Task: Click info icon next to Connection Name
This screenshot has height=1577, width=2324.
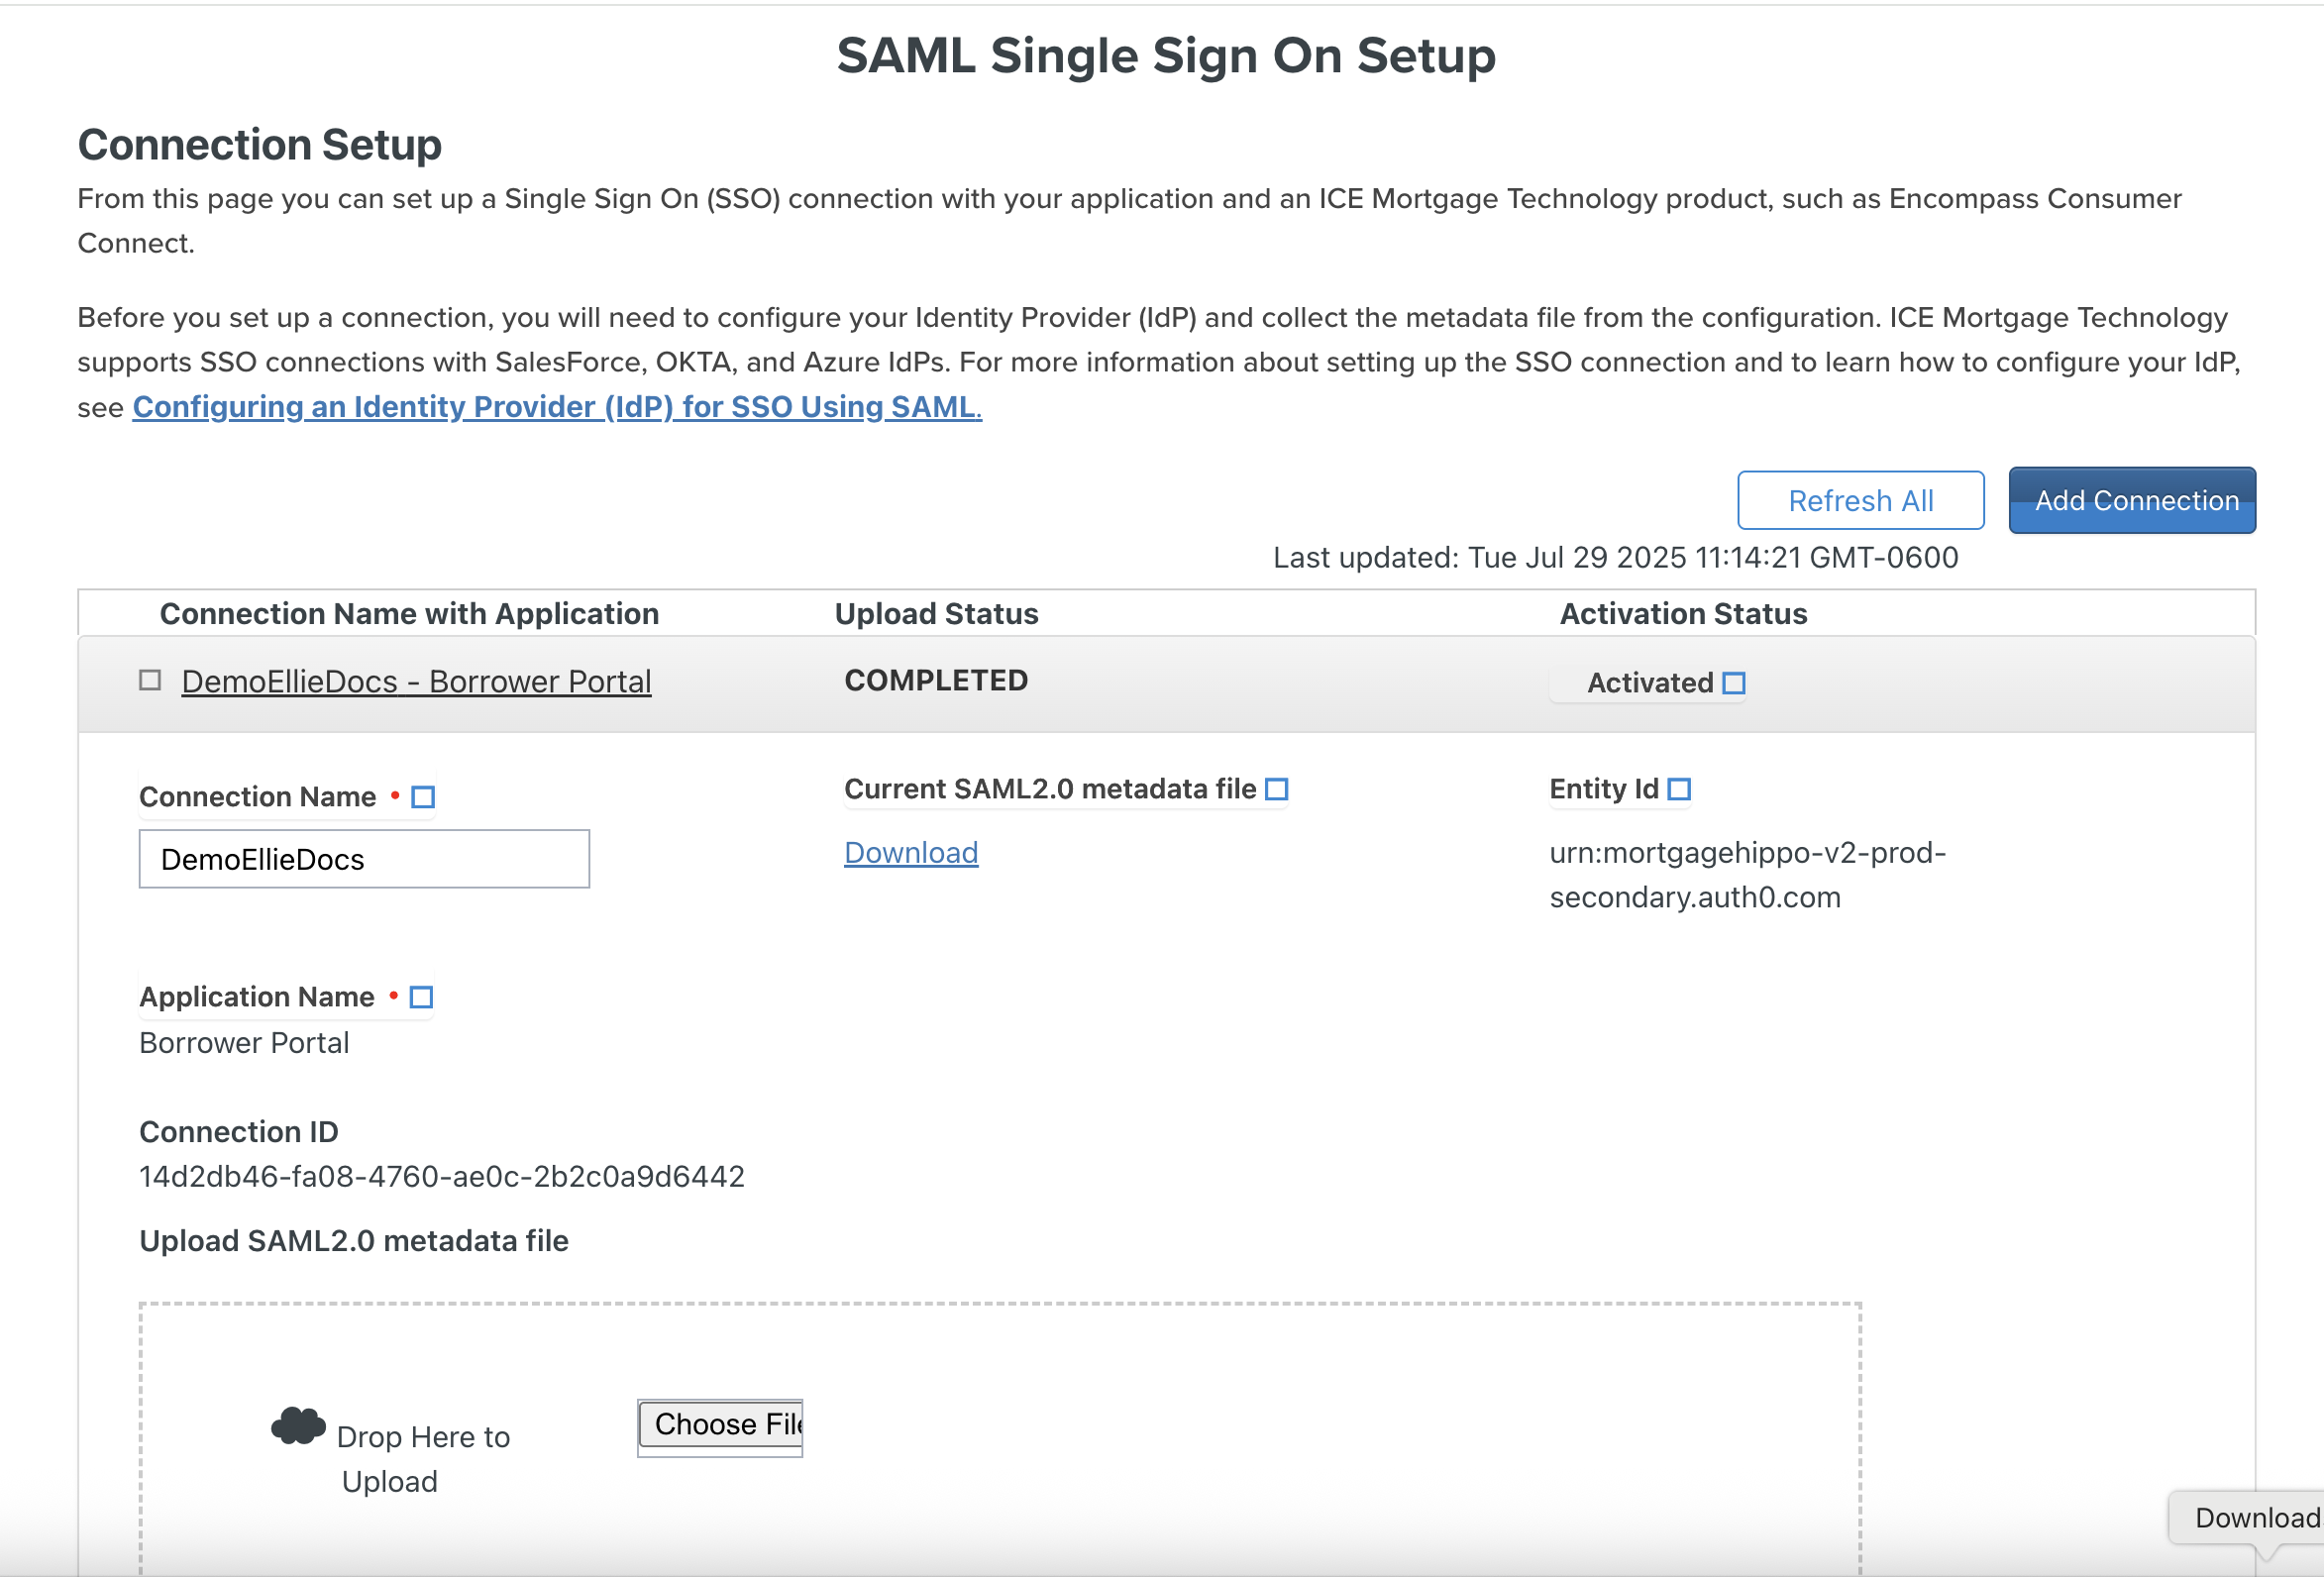Action: [x=423, y=797]
